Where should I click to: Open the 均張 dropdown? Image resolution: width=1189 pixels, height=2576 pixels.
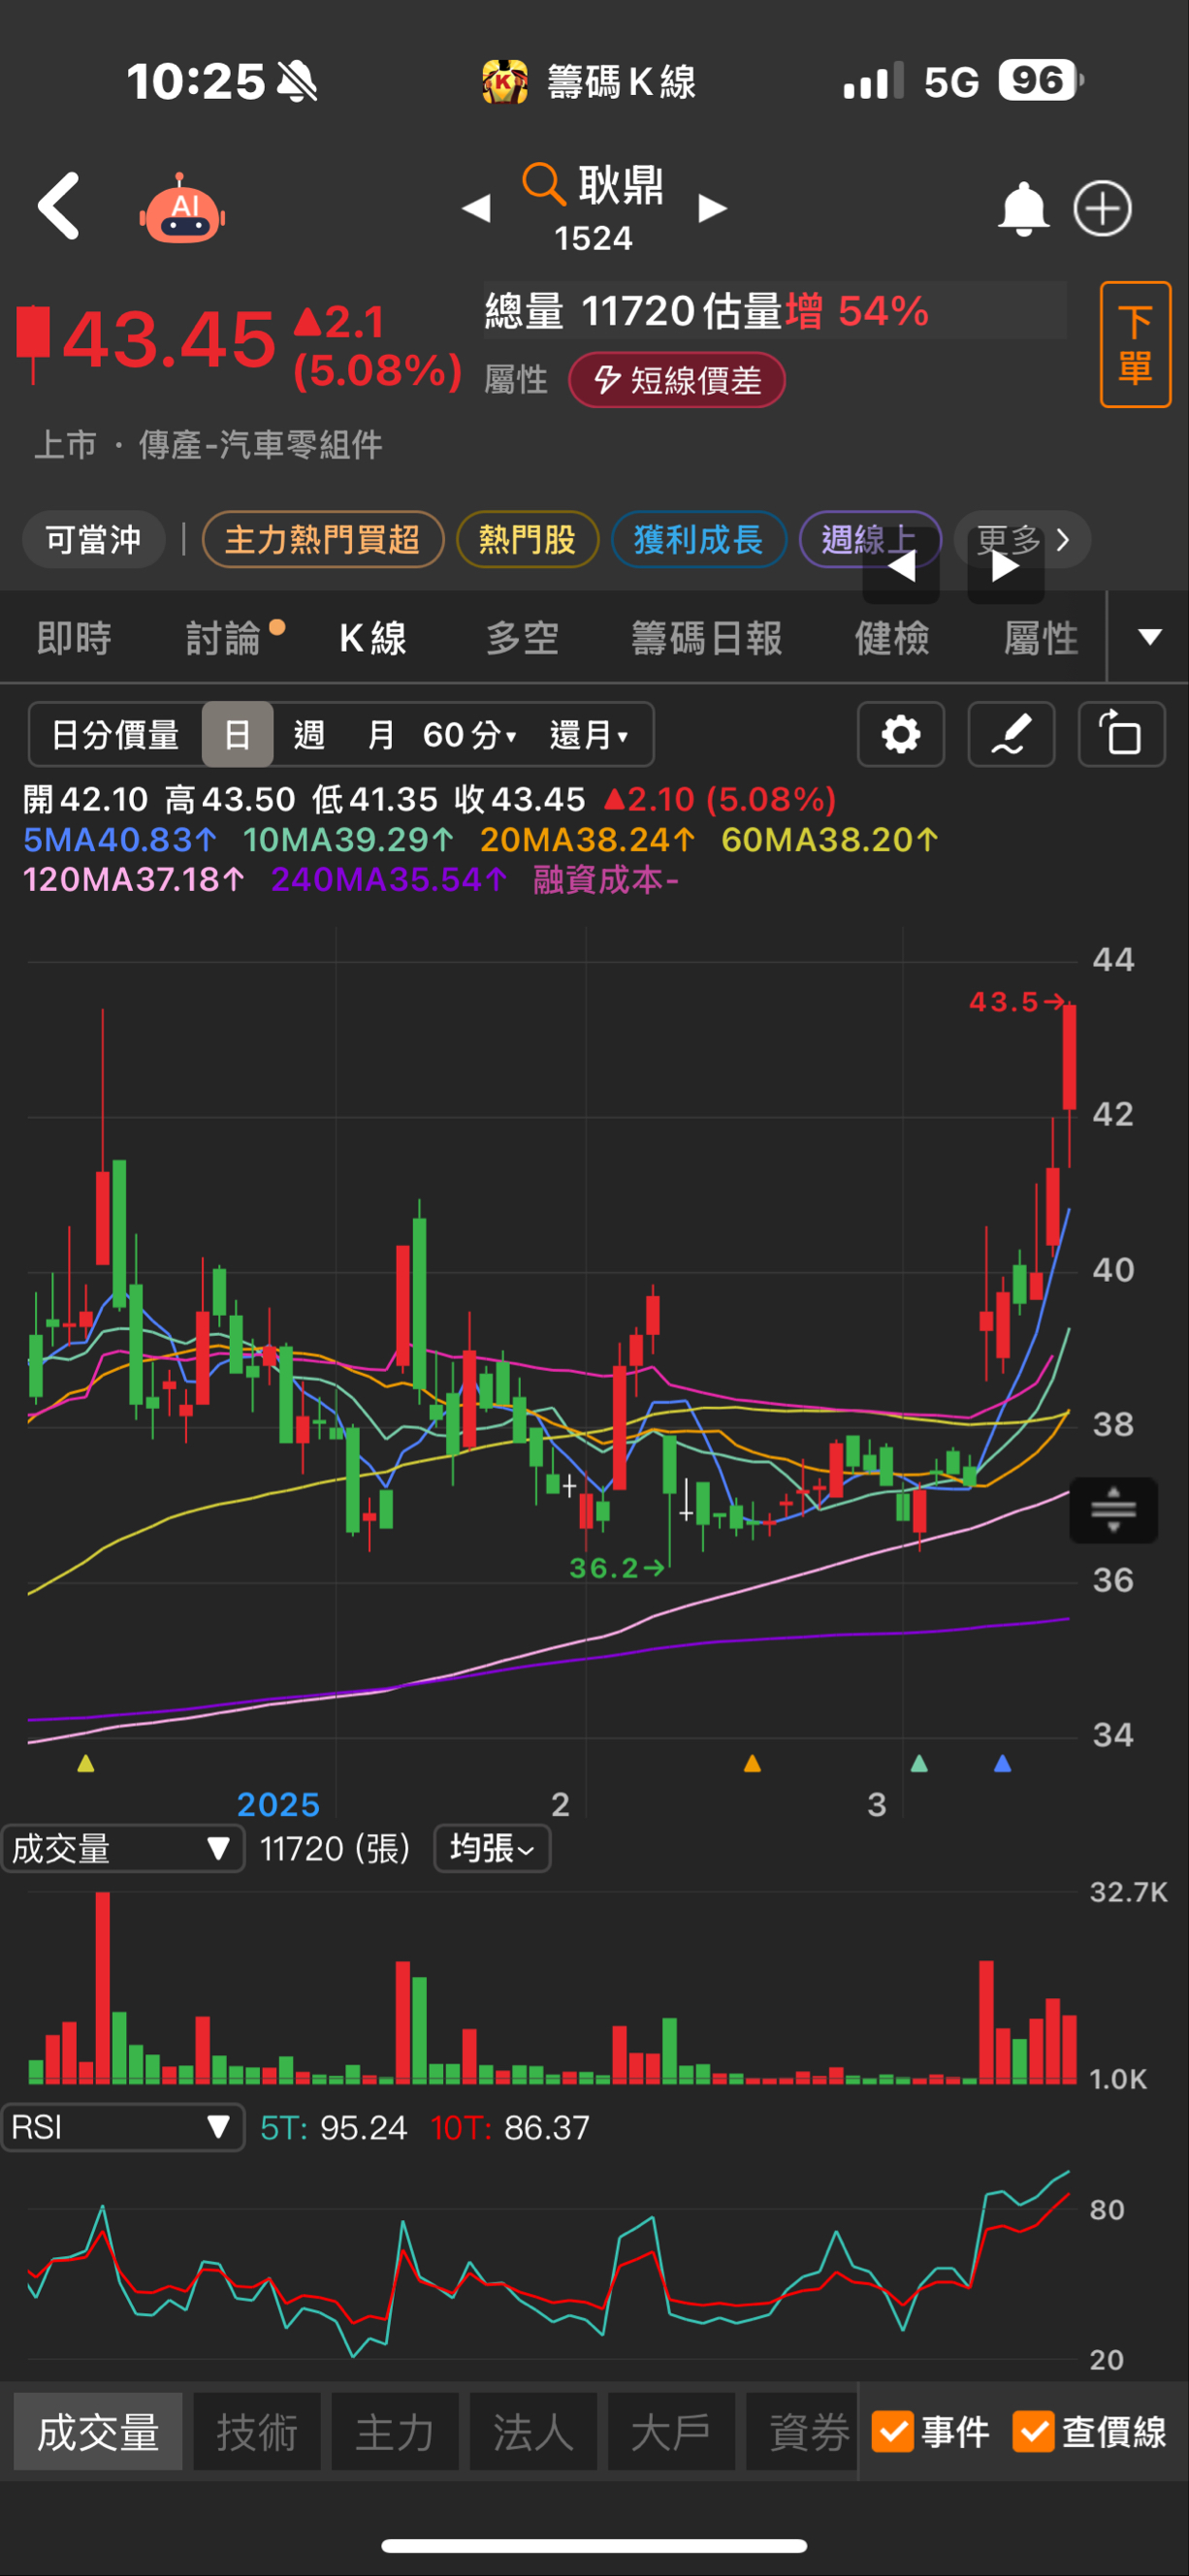(x=492, y=1848)
